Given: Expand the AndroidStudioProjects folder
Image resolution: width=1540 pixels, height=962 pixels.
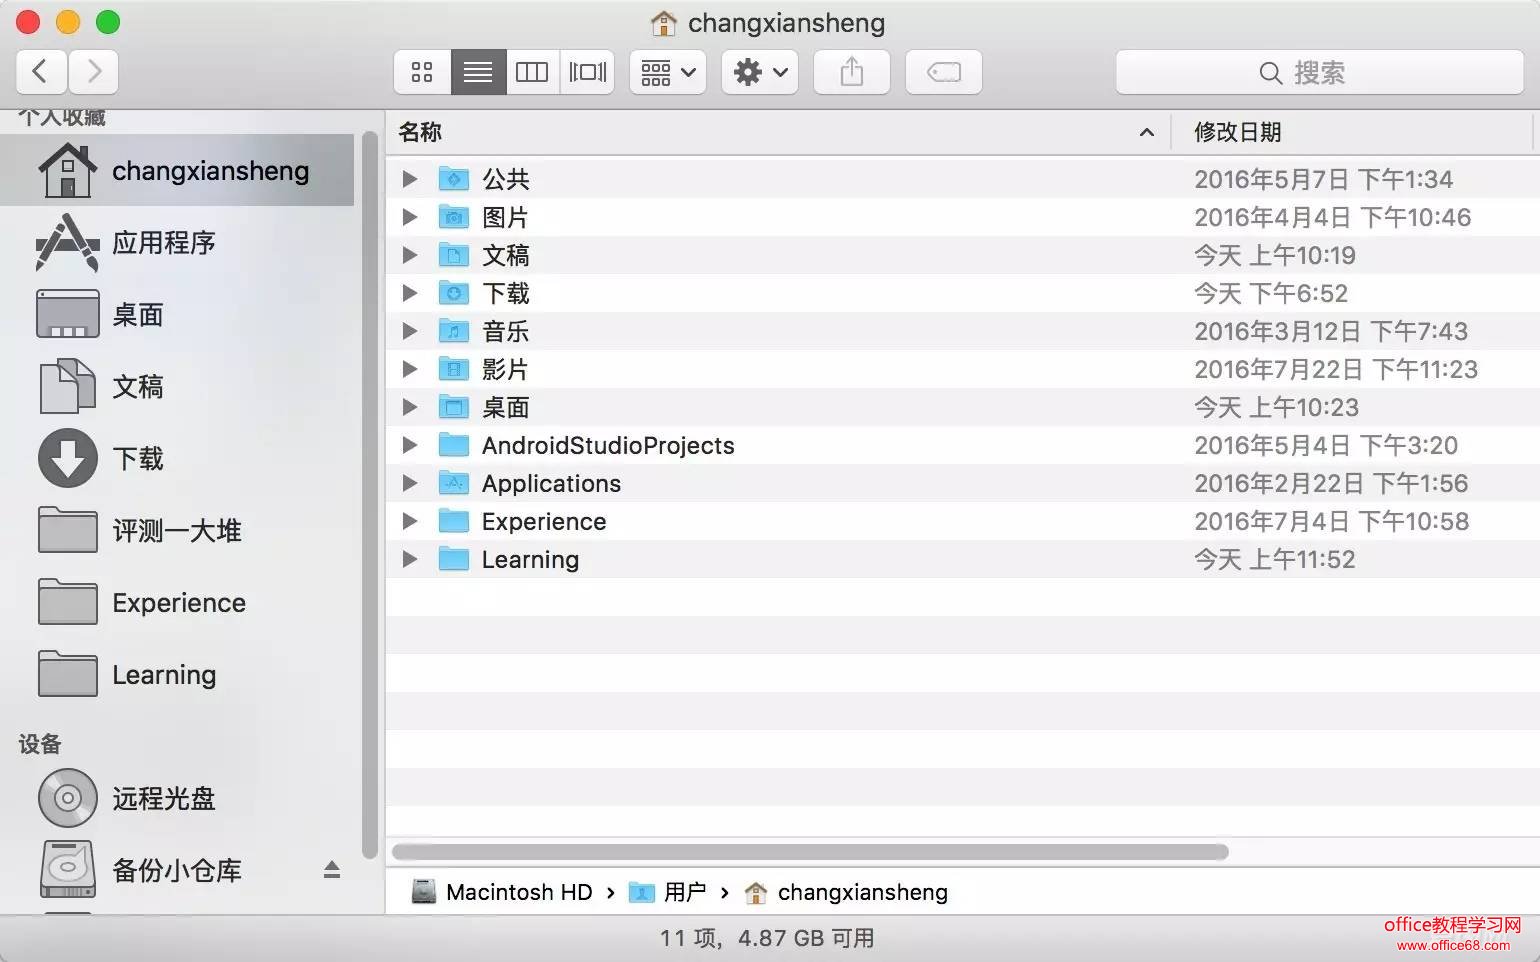Looking at the screenshot, I should click(x=409, y=445).
